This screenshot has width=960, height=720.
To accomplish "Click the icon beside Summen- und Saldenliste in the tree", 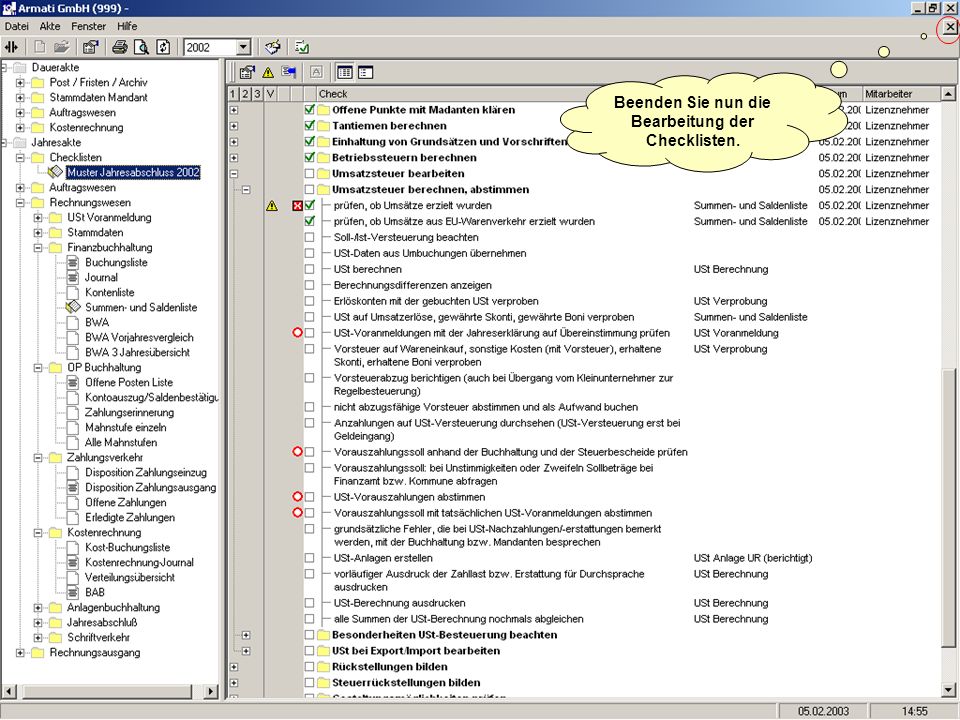I will pos(73,307).
